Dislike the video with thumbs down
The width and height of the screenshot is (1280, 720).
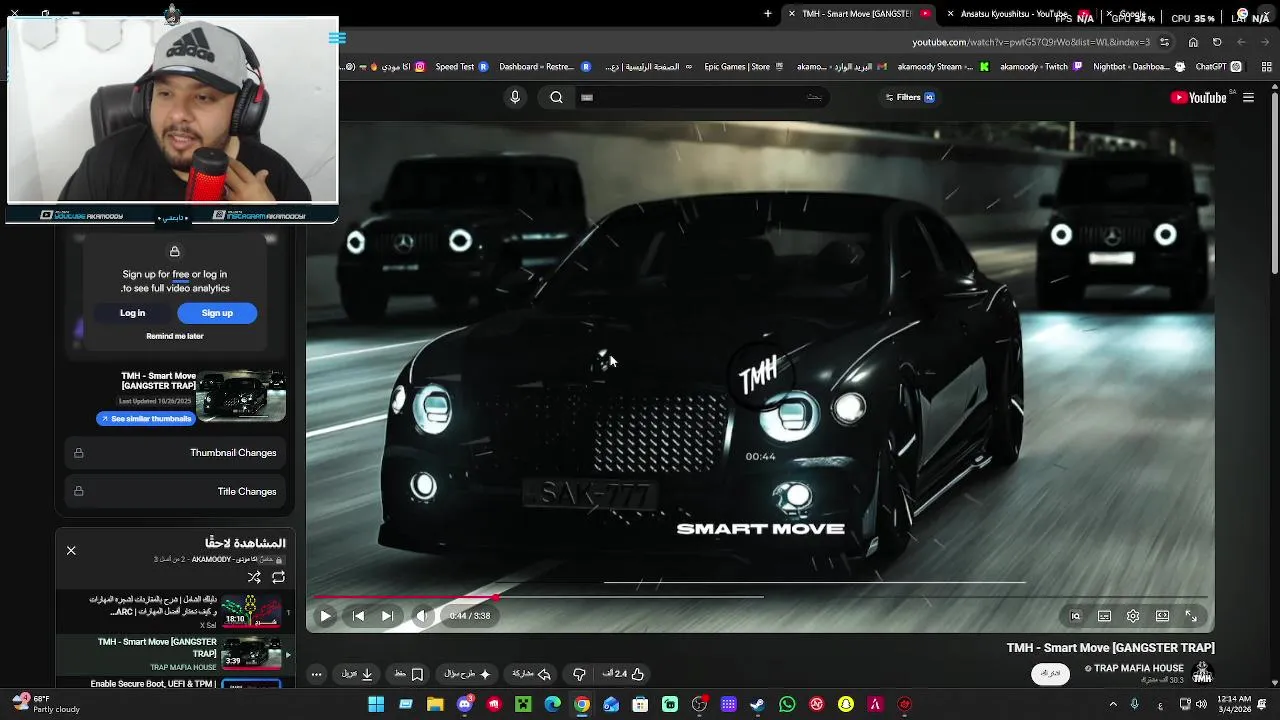(x=579, y=674)
